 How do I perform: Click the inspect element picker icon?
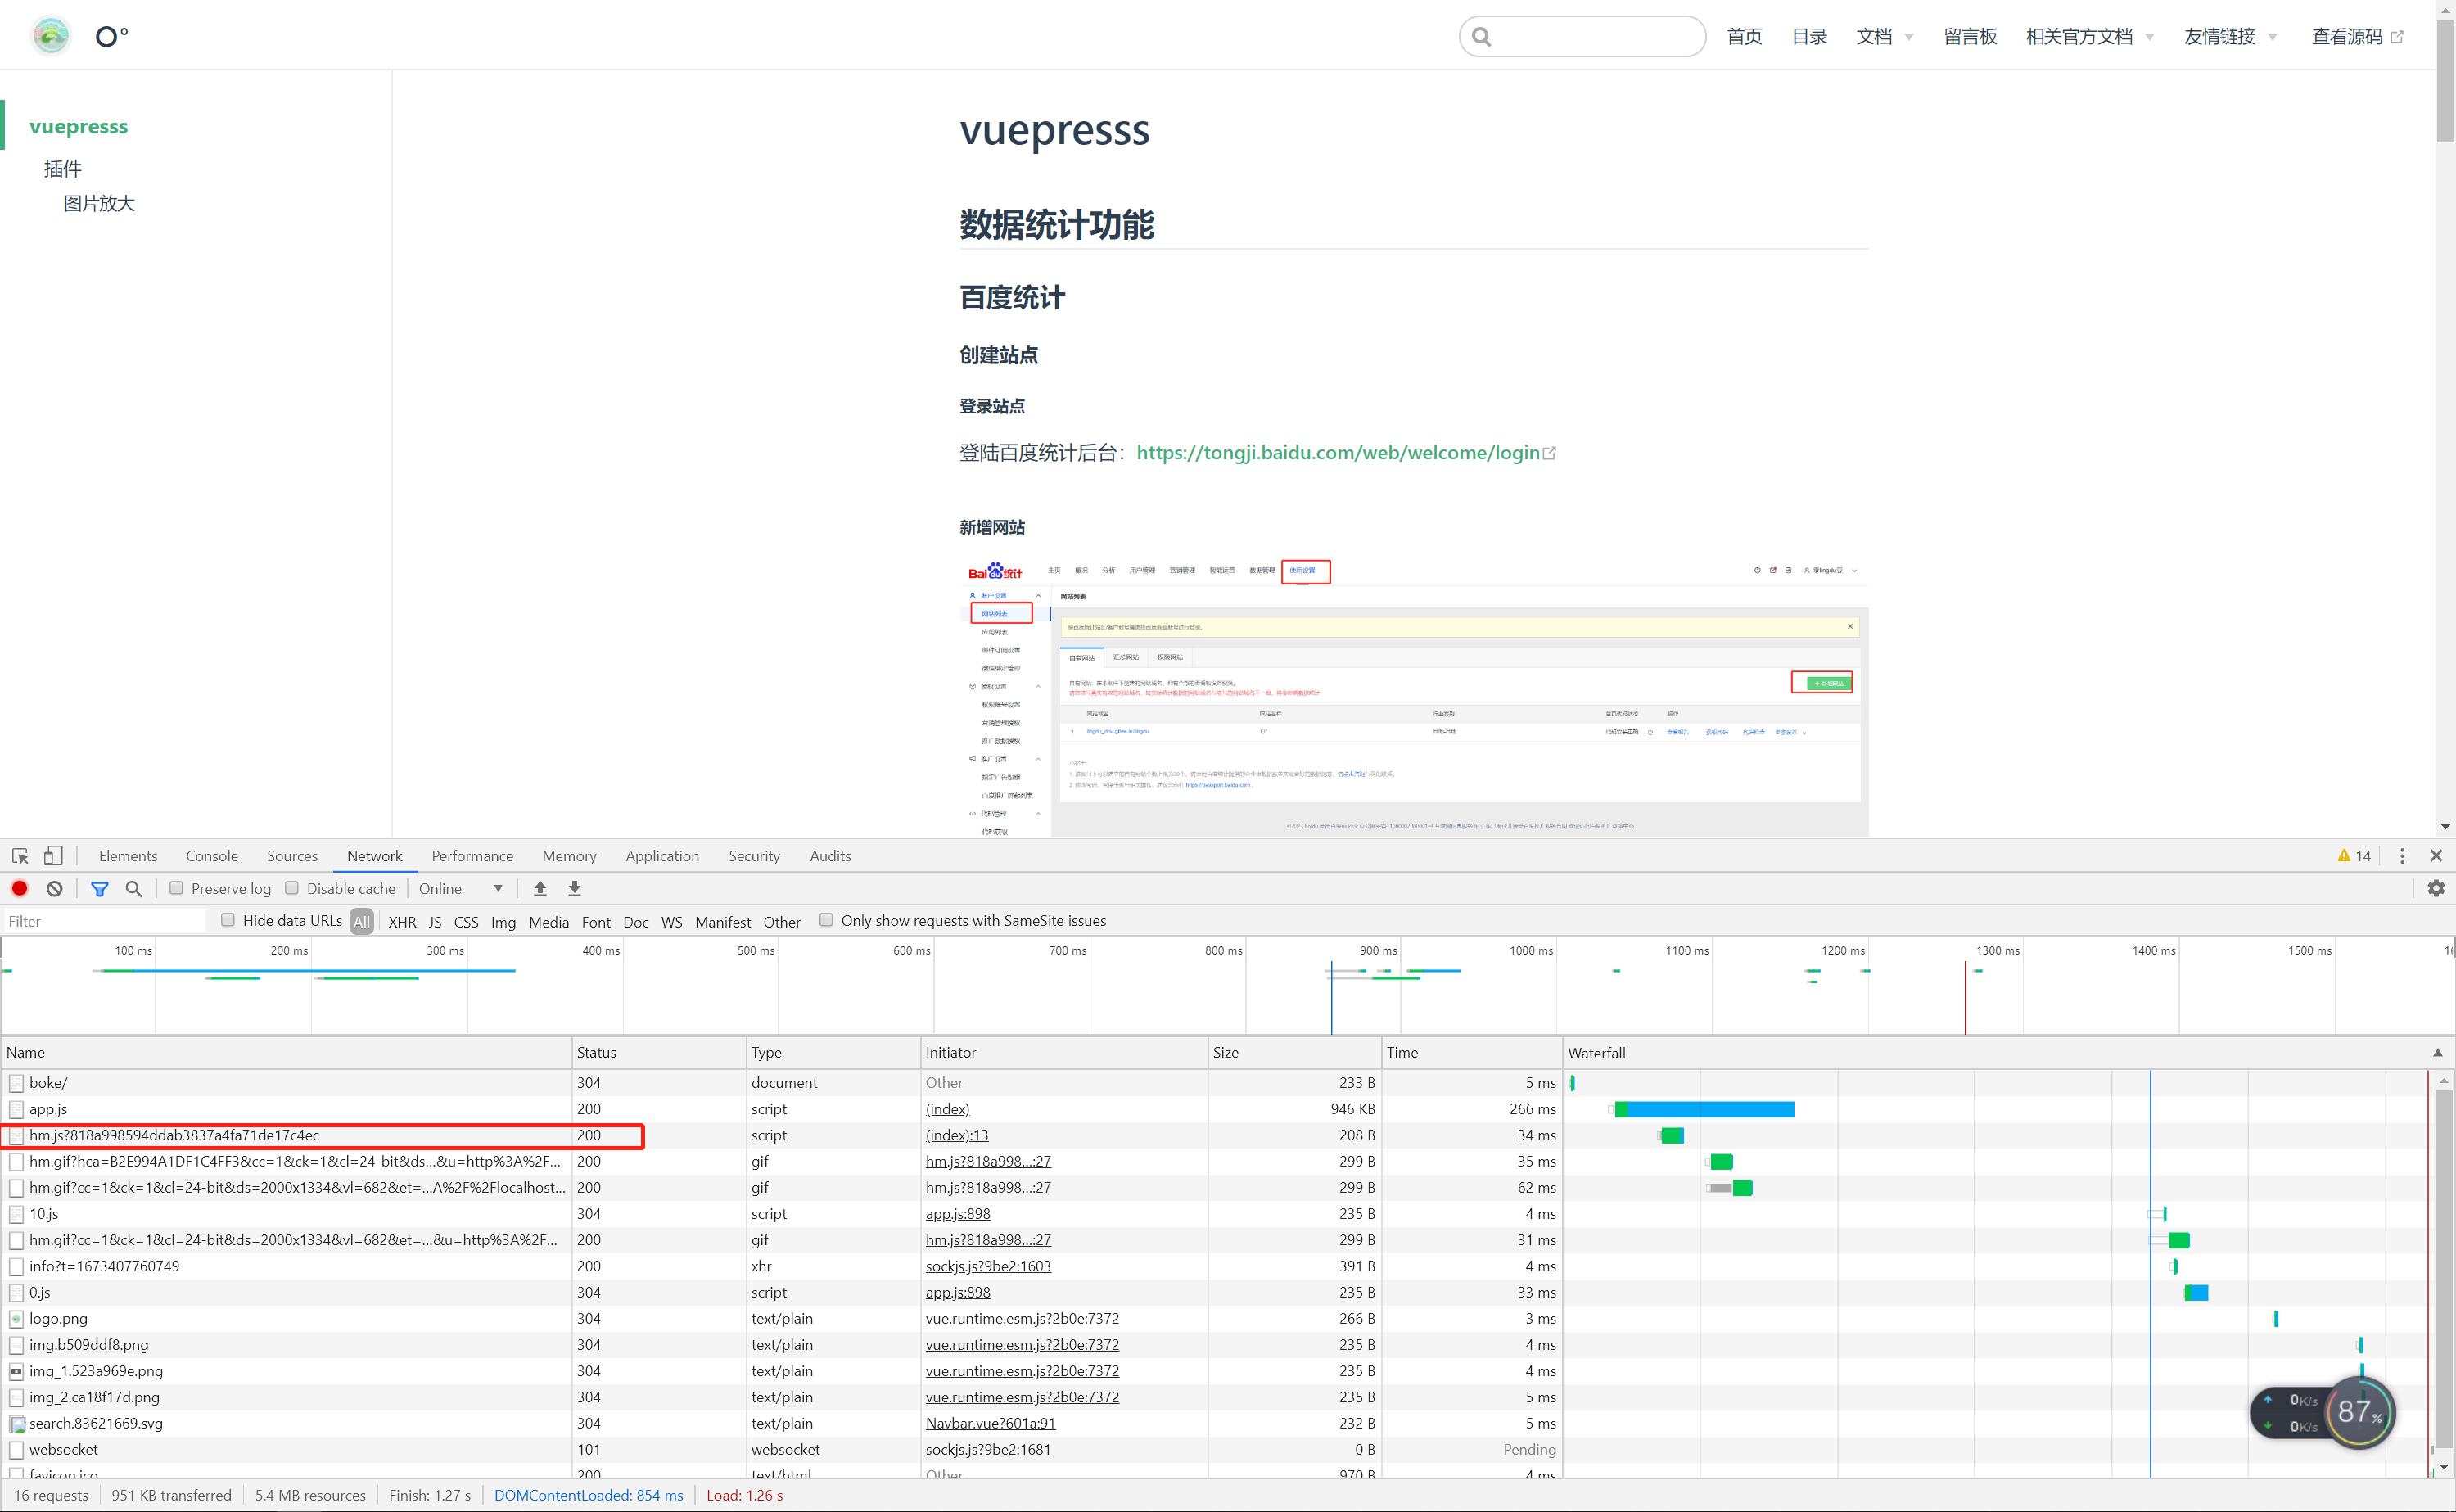coord(20,856)
